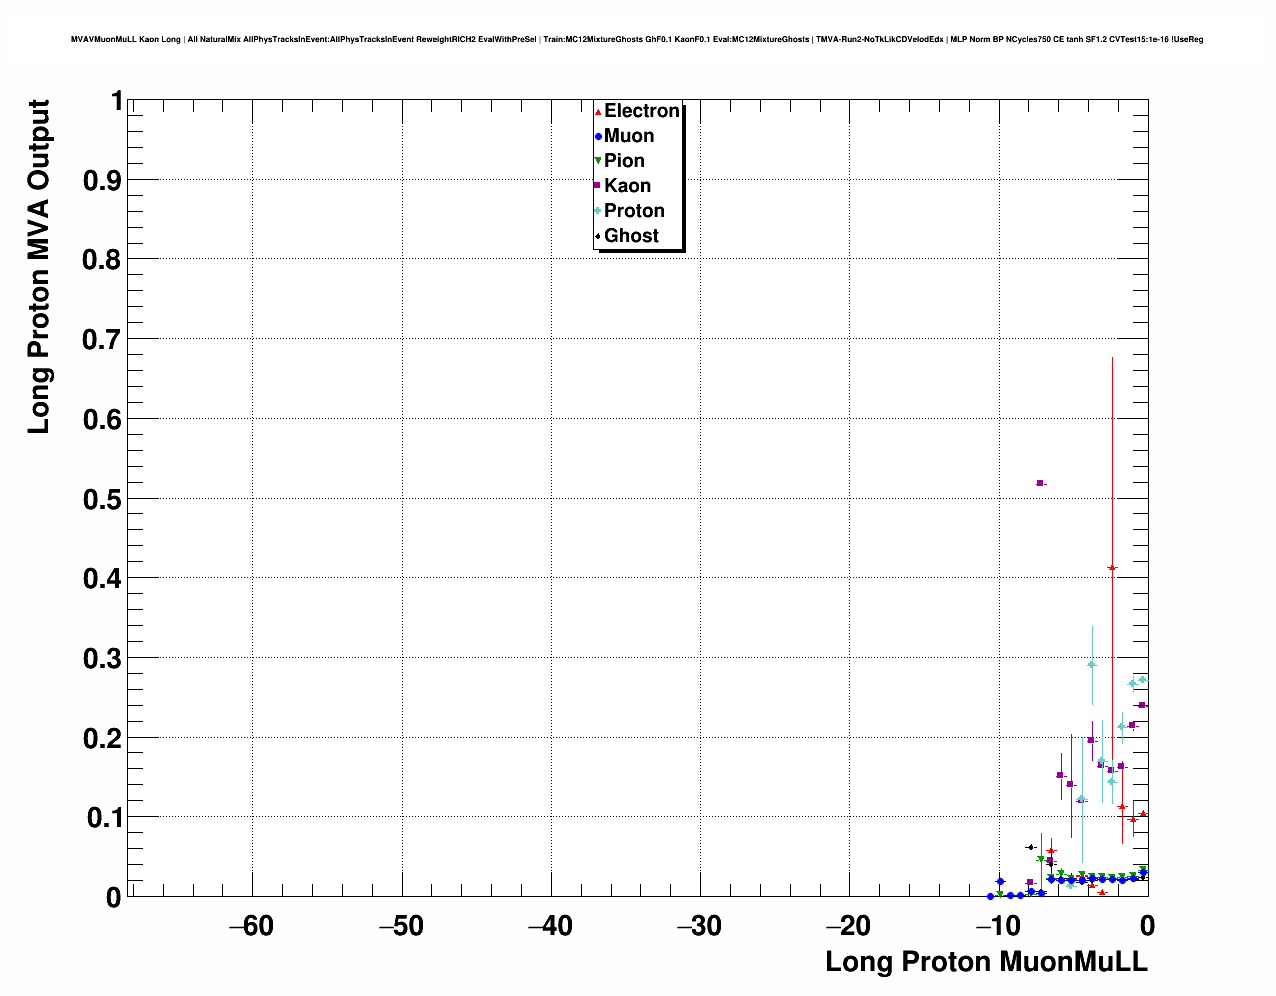This screenshot has width=1276, height=996.
Task: Select the purple Kaon square legend marker
Action: coord(598,186)
